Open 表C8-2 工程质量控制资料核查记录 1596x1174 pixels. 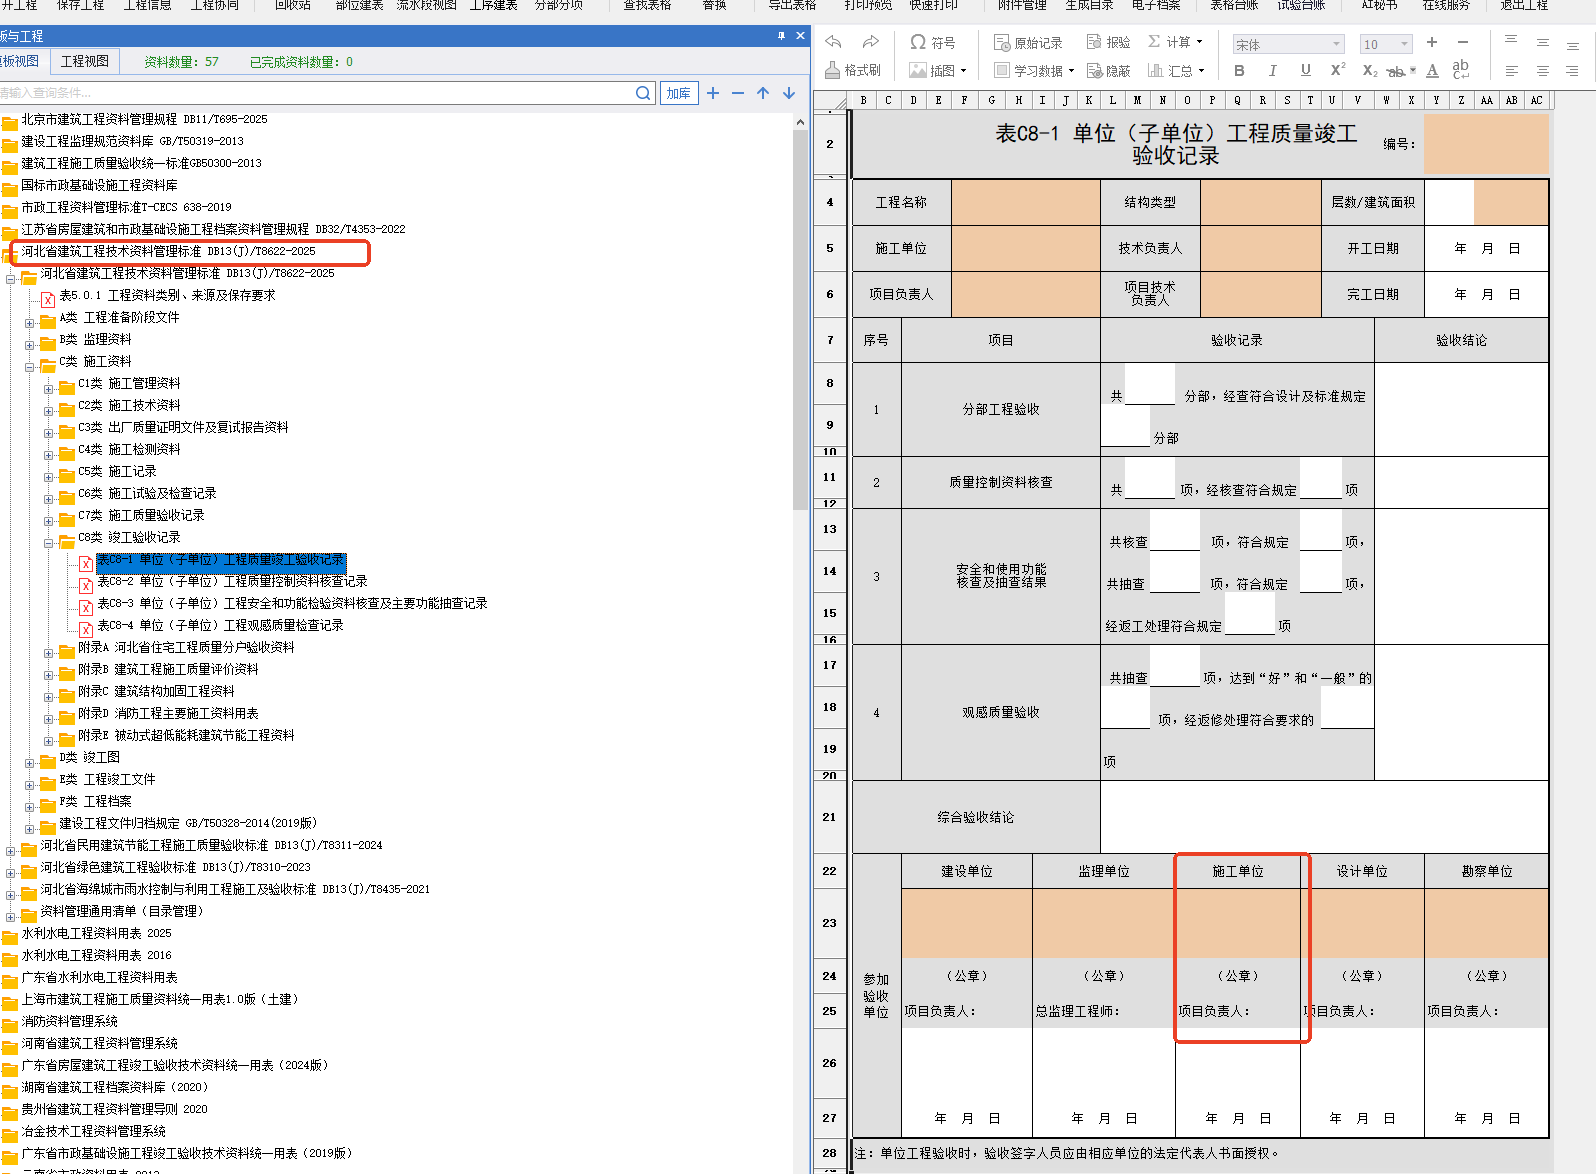(232, 582)
